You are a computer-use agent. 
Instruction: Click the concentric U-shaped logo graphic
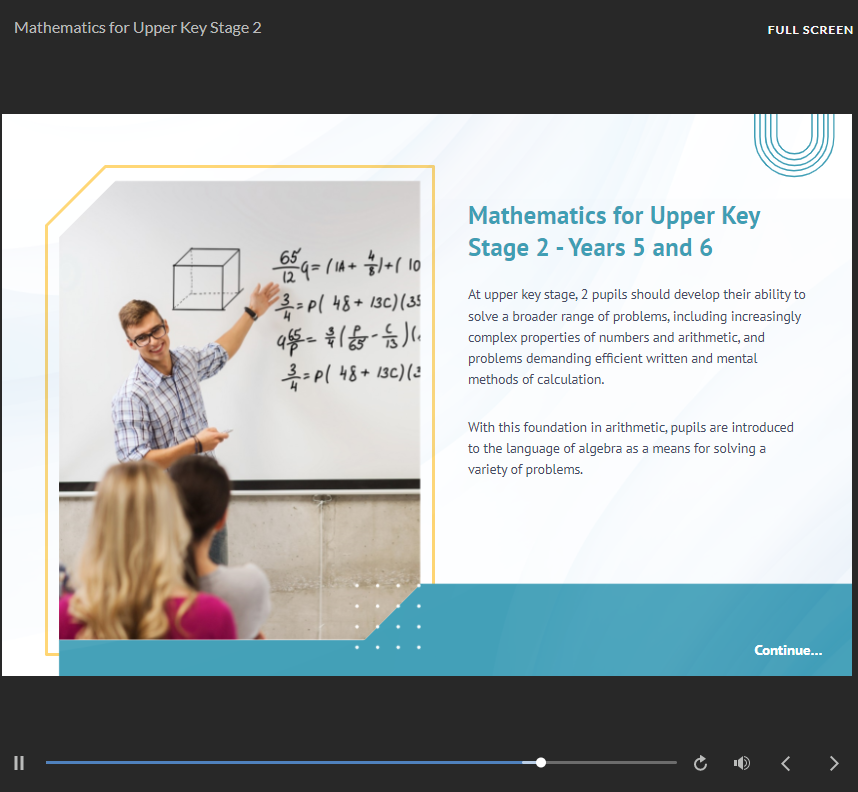[793, 142]
